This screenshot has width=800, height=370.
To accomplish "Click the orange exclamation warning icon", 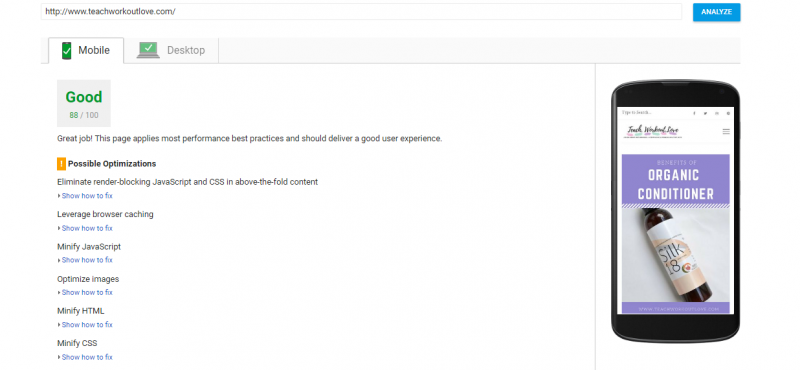I will (x=61, y=164).
